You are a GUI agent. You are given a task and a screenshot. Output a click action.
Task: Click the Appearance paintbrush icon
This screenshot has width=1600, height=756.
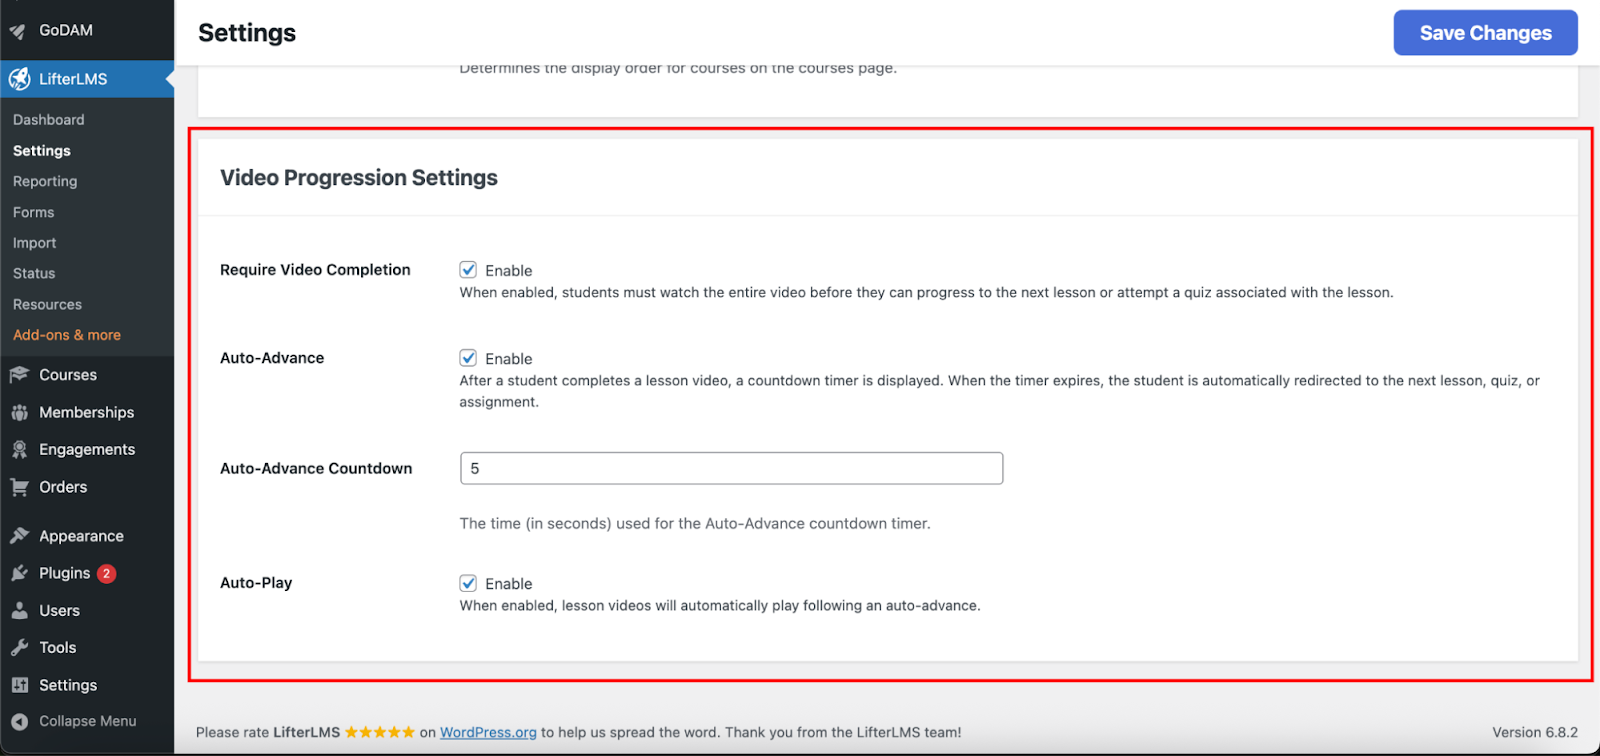click(19, 536)
